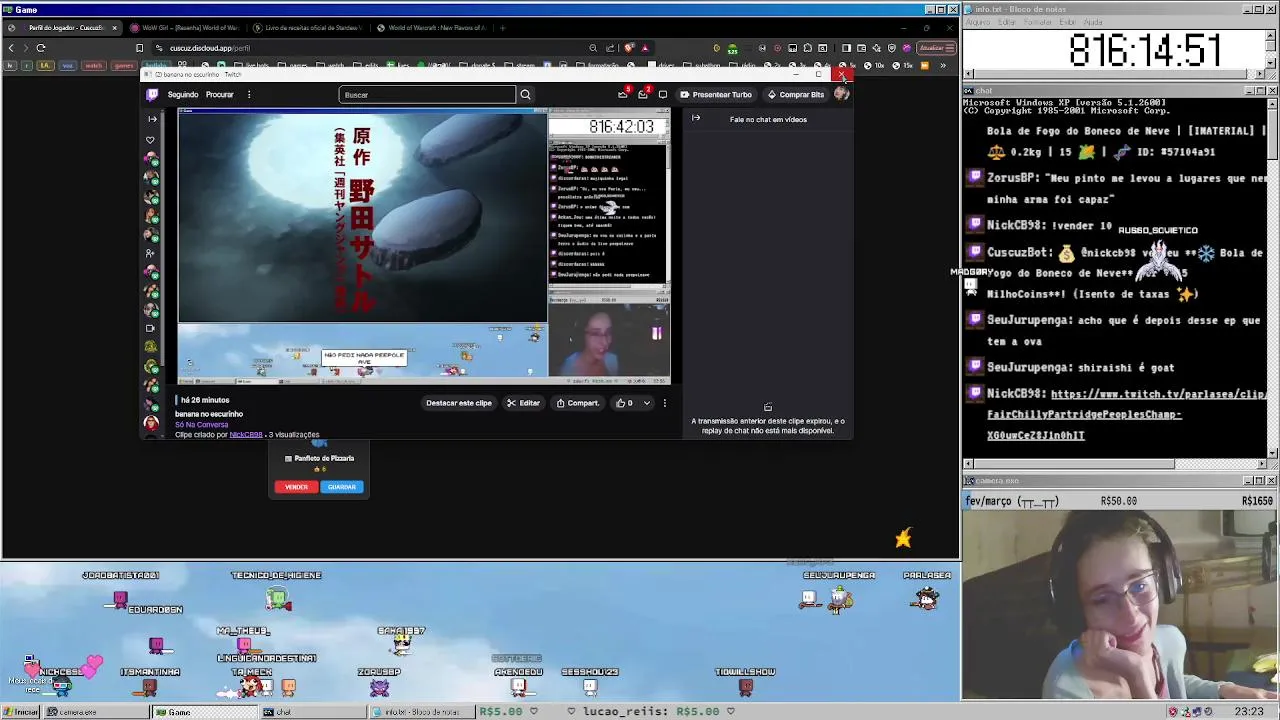Image resolution: width=1280 pixels, height=720 pixels.
Task: Open the Arquivo menu in Bloco de notas
Action: click(977, 22)
